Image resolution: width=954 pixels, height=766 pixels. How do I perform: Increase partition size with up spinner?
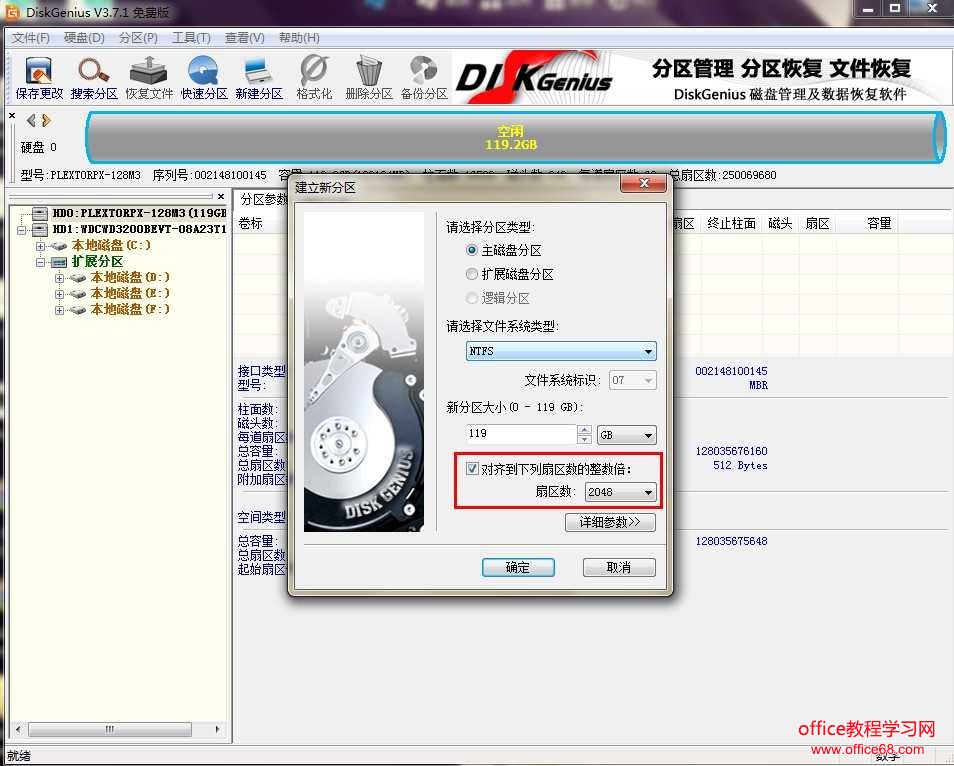coord(585,430)
